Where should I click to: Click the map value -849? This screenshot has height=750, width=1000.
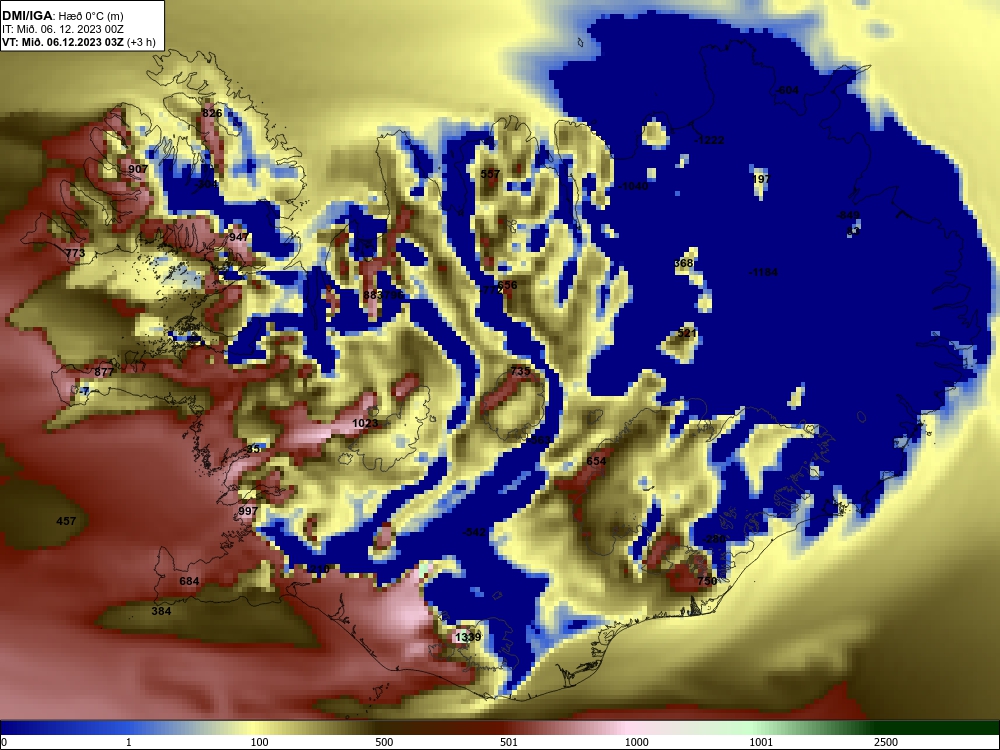click(x=849, y=216)
